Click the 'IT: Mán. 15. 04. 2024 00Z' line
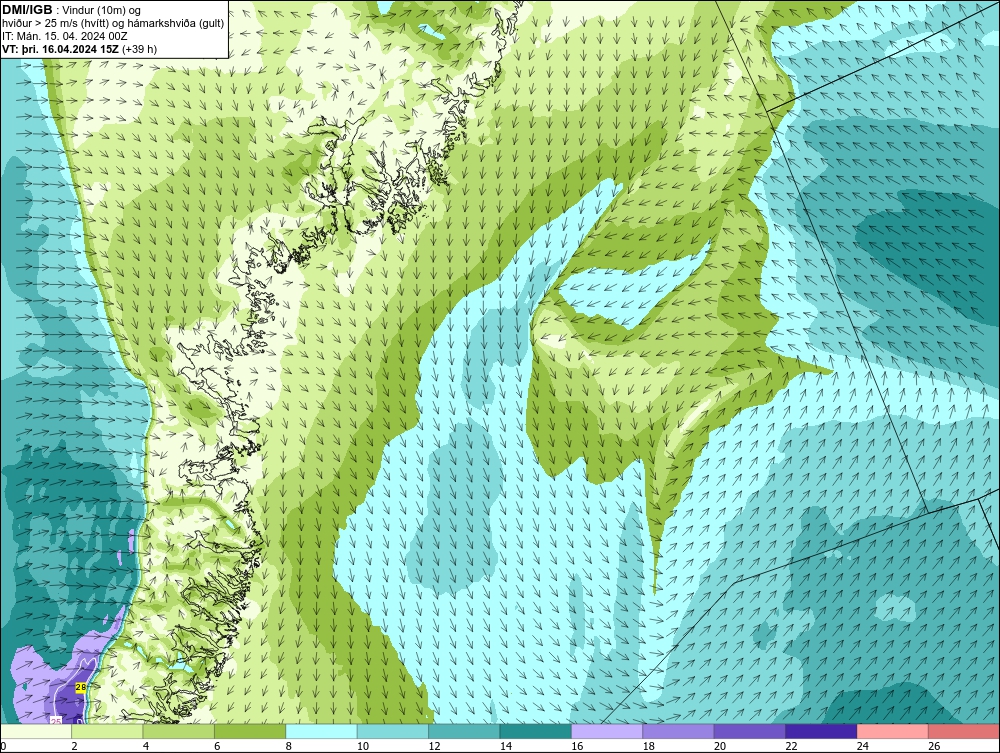The image size is (1000, 753). [64, 36]
